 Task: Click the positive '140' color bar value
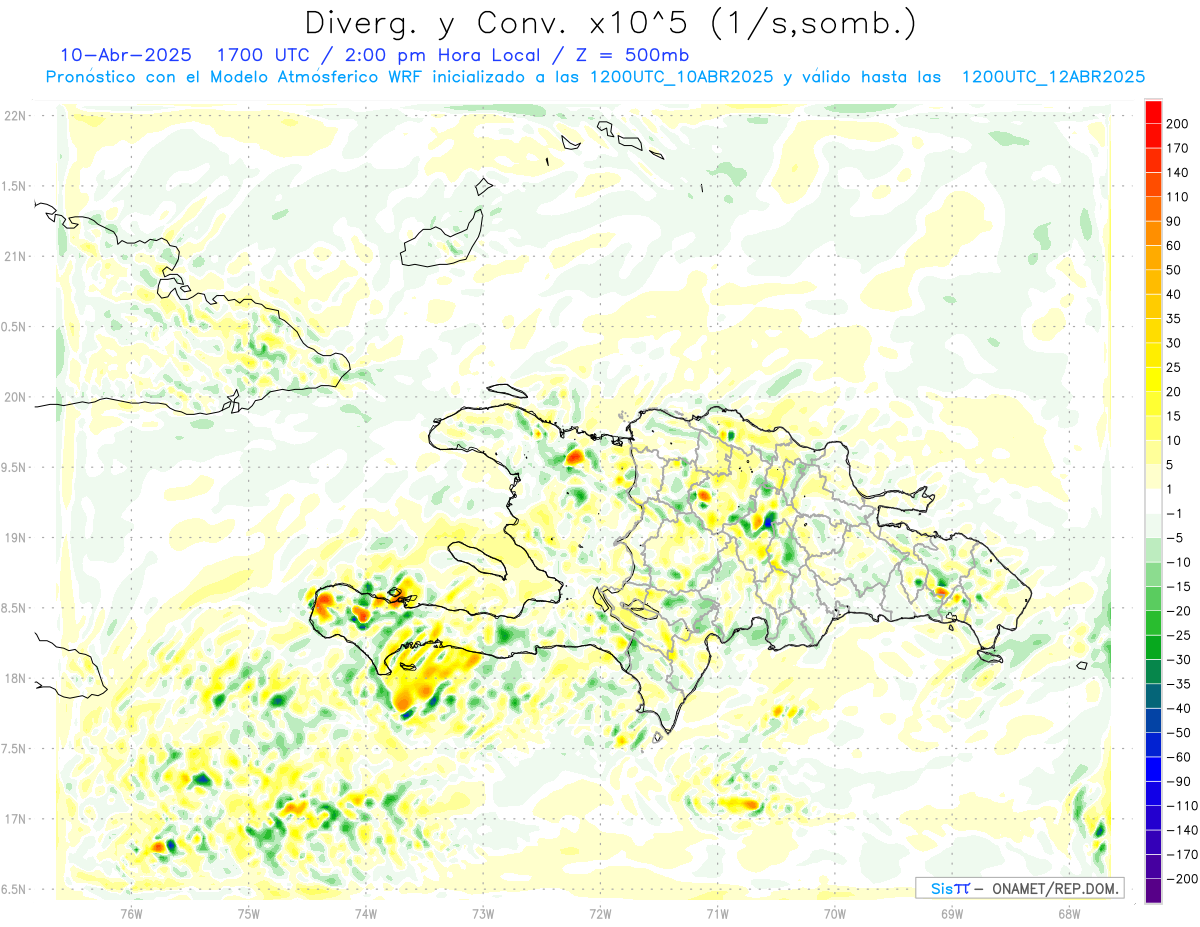click(1176, 173)
